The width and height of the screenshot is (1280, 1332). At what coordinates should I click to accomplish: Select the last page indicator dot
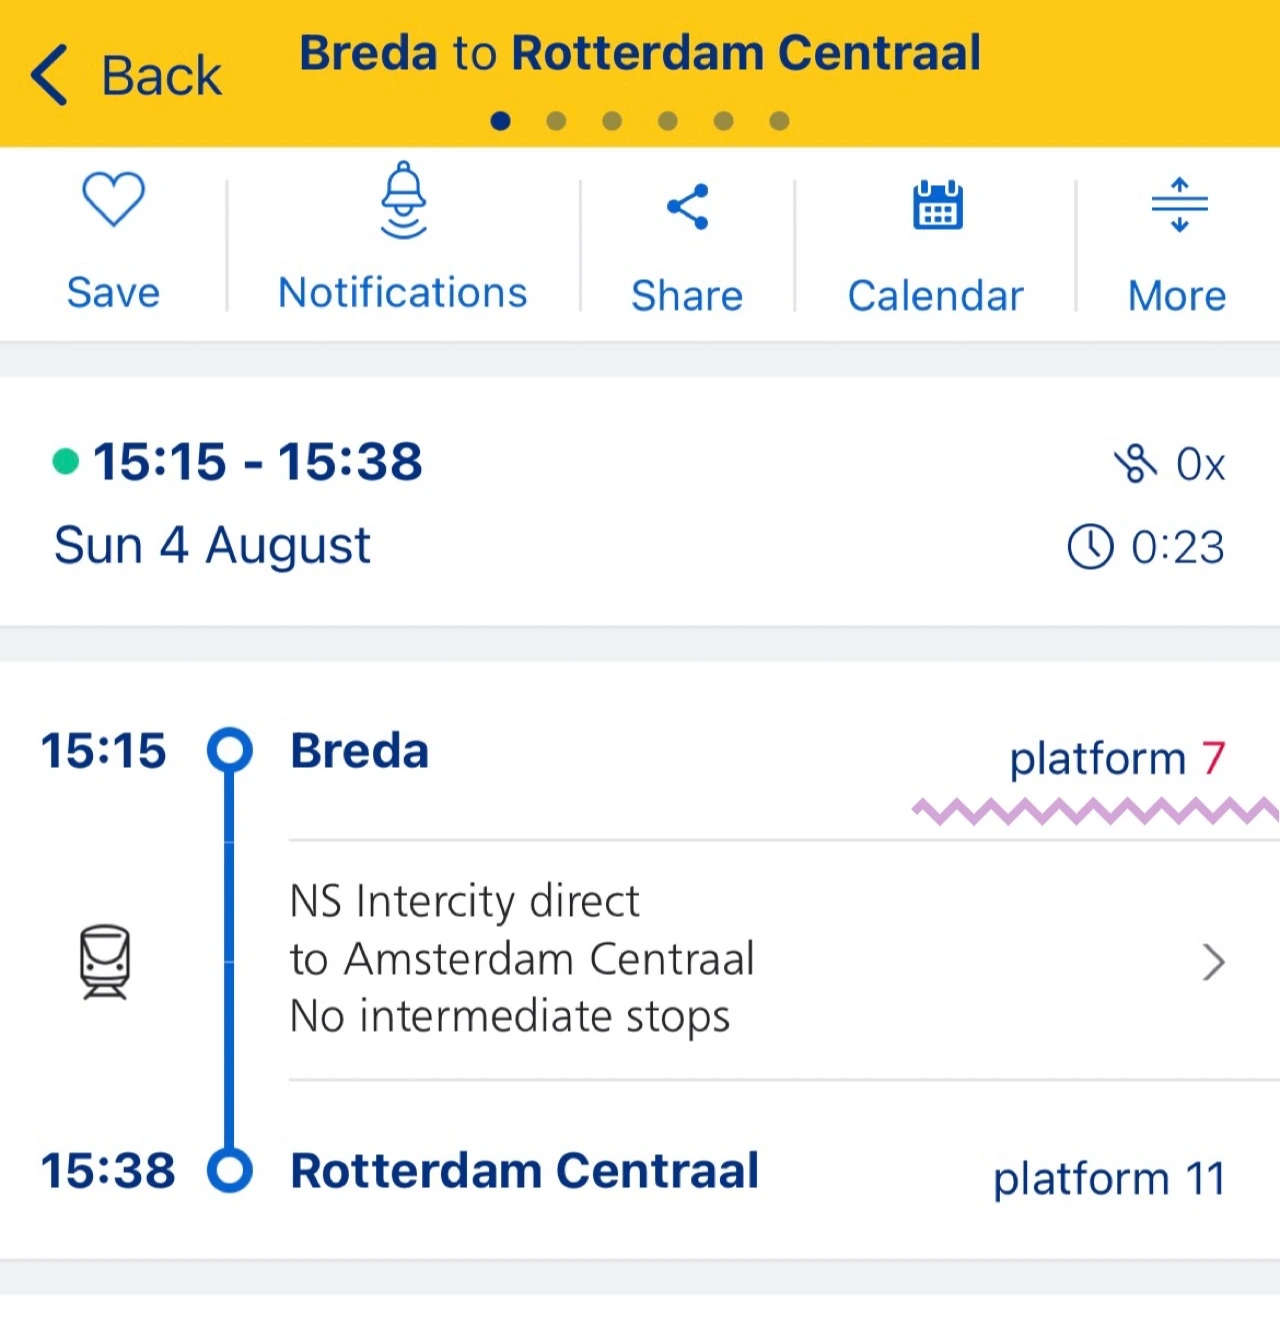780,121
